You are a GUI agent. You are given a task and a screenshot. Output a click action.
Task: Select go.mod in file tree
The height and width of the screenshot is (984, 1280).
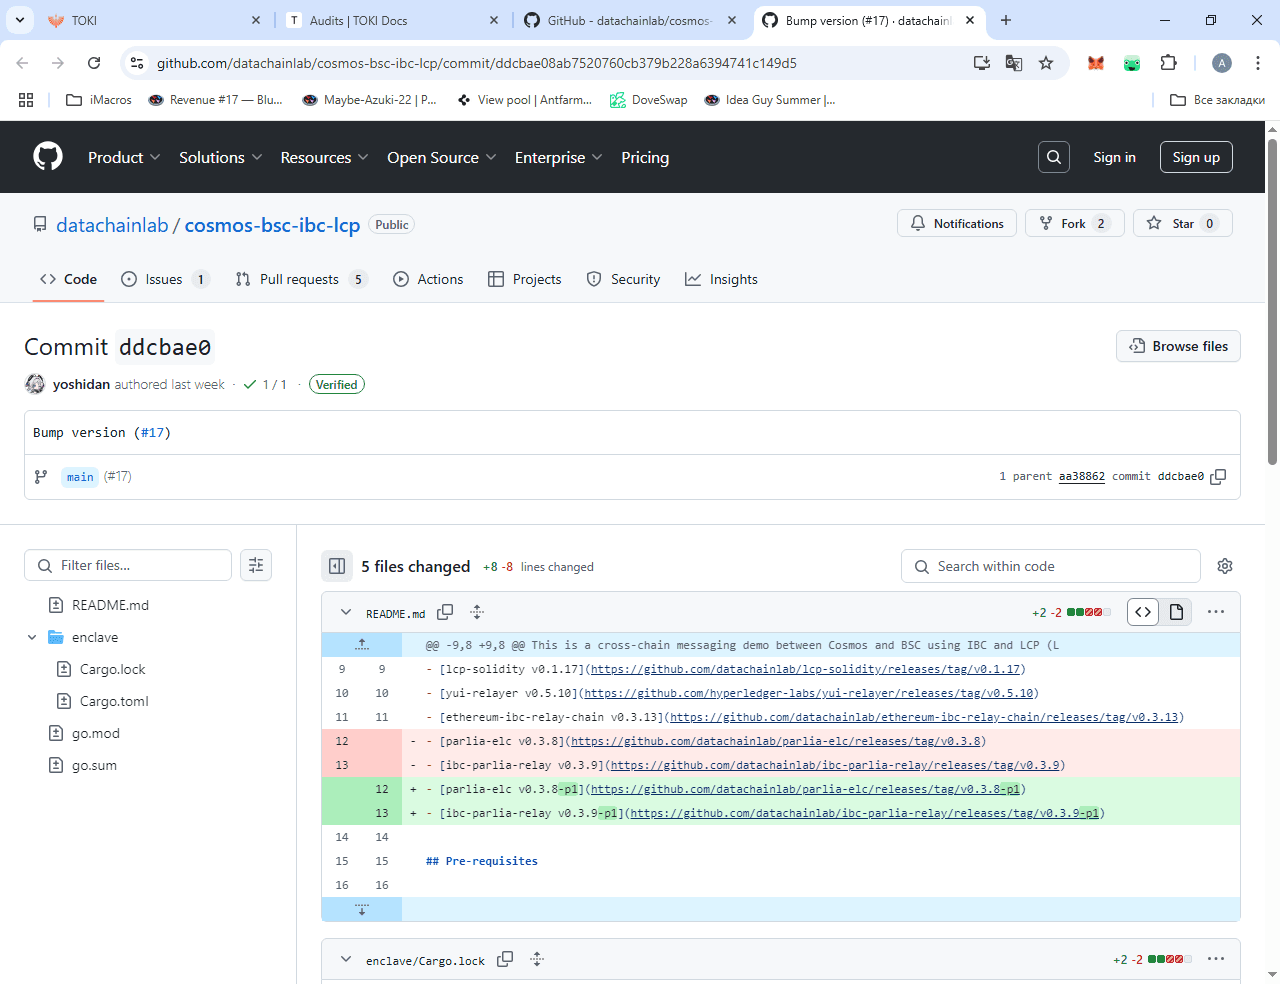point(95,733)
